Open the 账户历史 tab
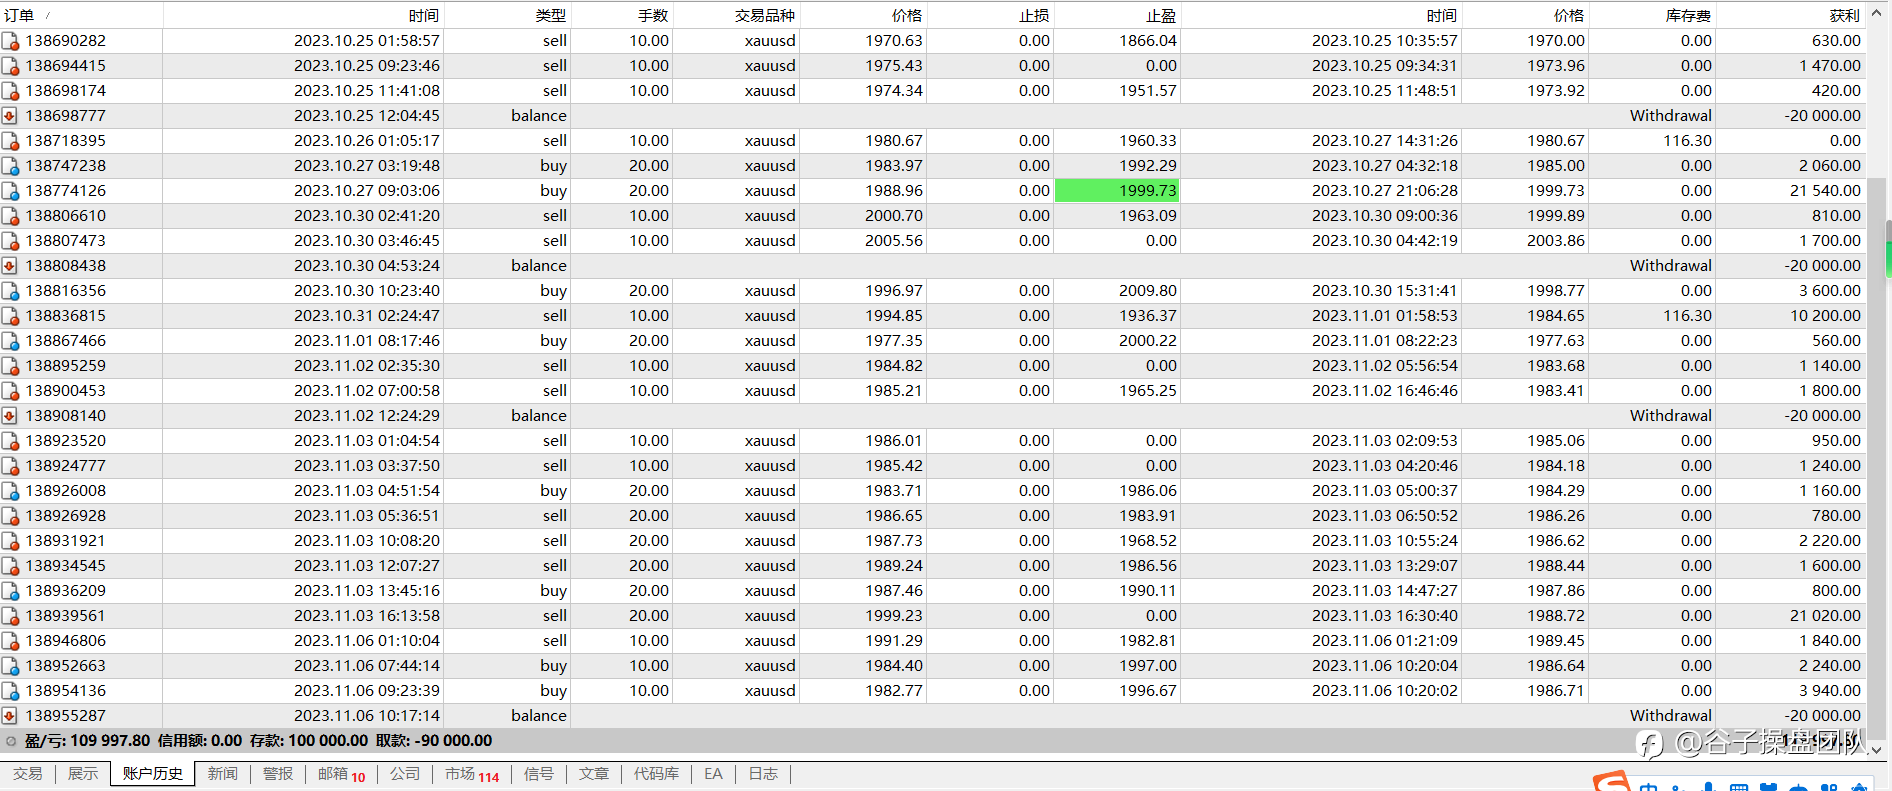This screenshot has width=1892, height=791. 153,774
